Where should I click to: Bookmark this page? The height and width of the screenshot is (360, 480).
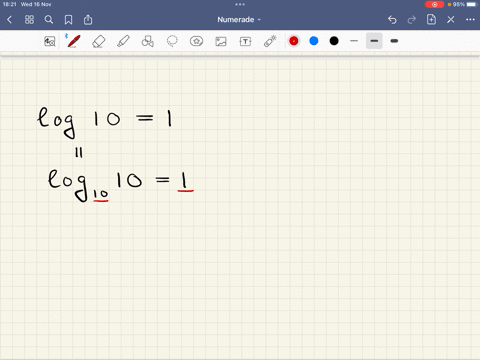point(68,20)
